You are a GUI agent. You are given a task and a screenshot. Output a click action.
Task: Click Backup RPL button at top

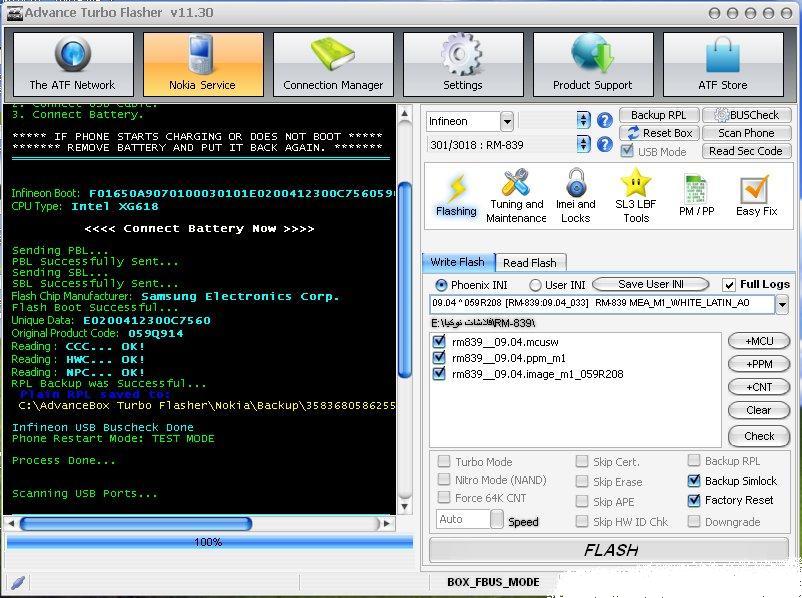[x=659, y=115]
